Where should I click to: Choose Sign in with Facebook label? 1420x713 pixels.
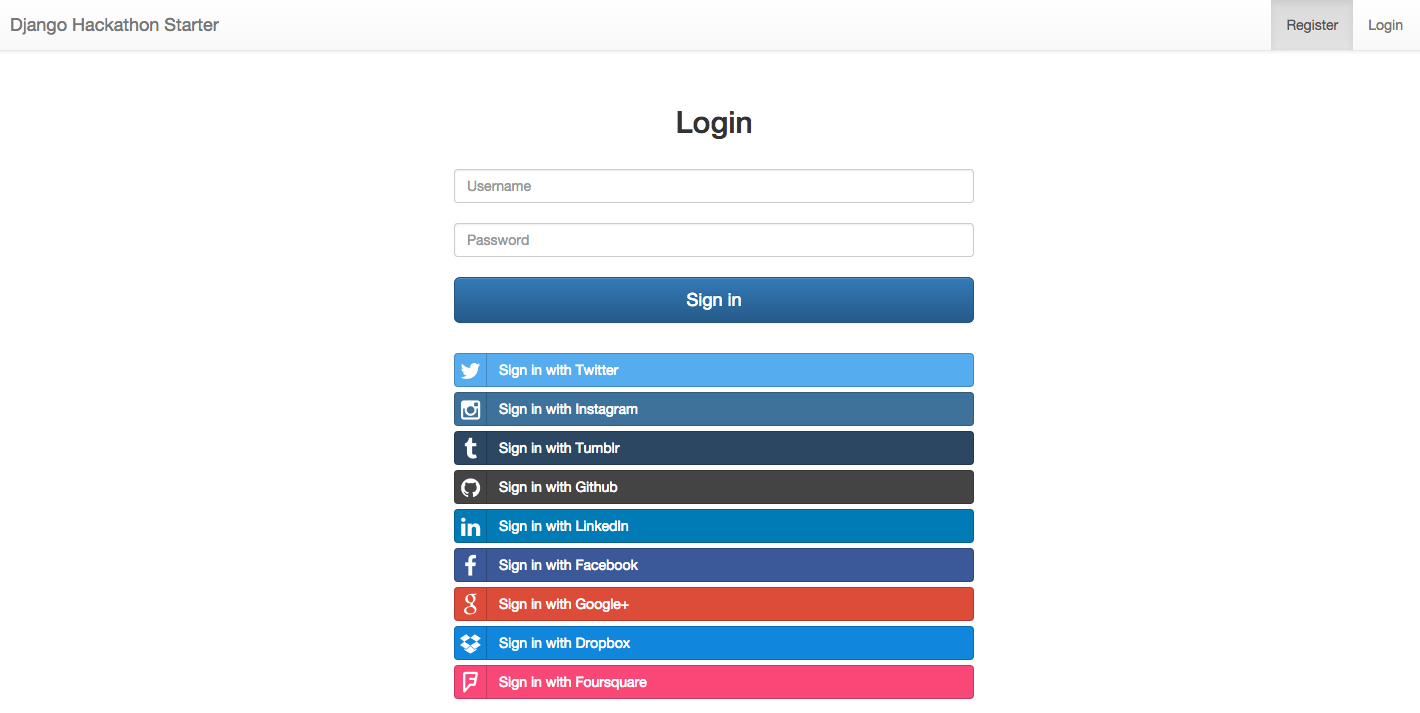[568, 565]
